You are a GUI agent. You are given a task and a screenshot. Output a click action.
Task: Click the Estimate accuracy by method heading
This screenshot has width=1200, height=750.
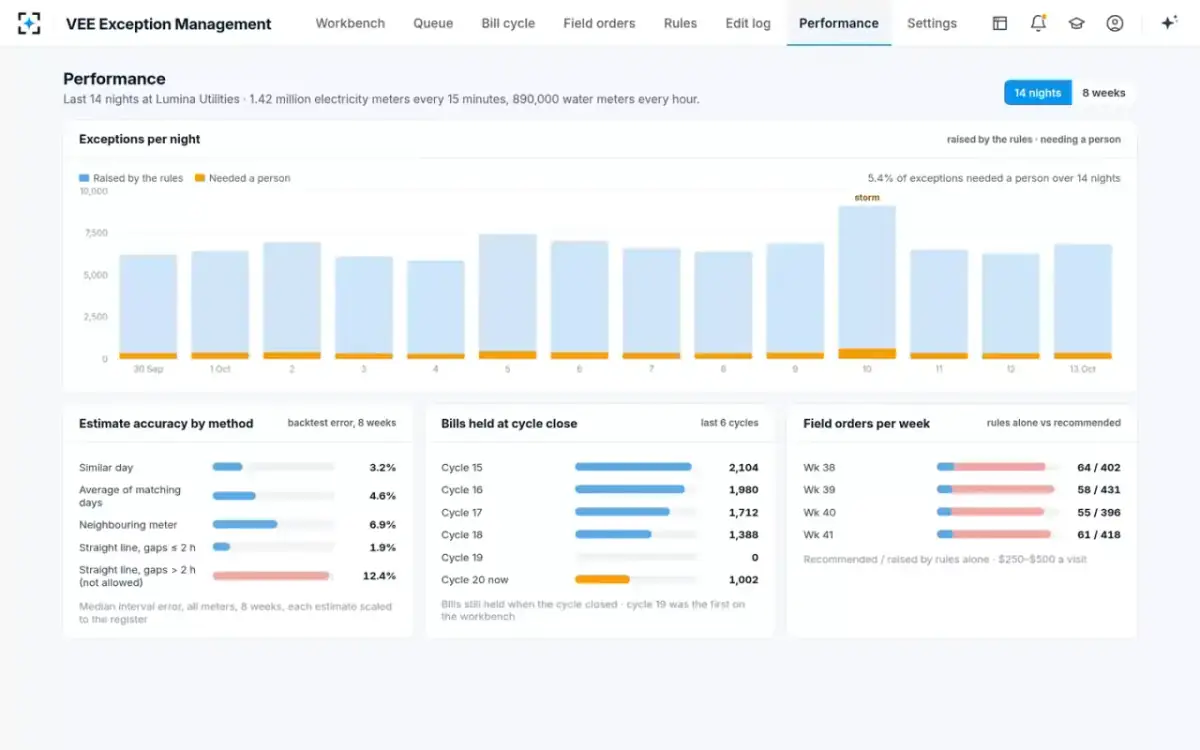(166, 423)
